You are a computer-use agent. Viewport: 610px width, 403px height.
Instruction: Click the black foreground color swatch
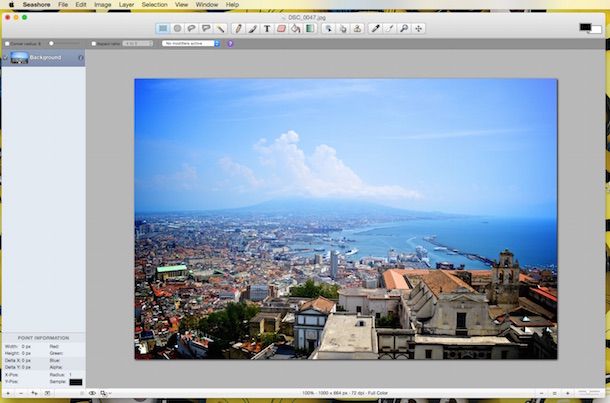point(585,27)
